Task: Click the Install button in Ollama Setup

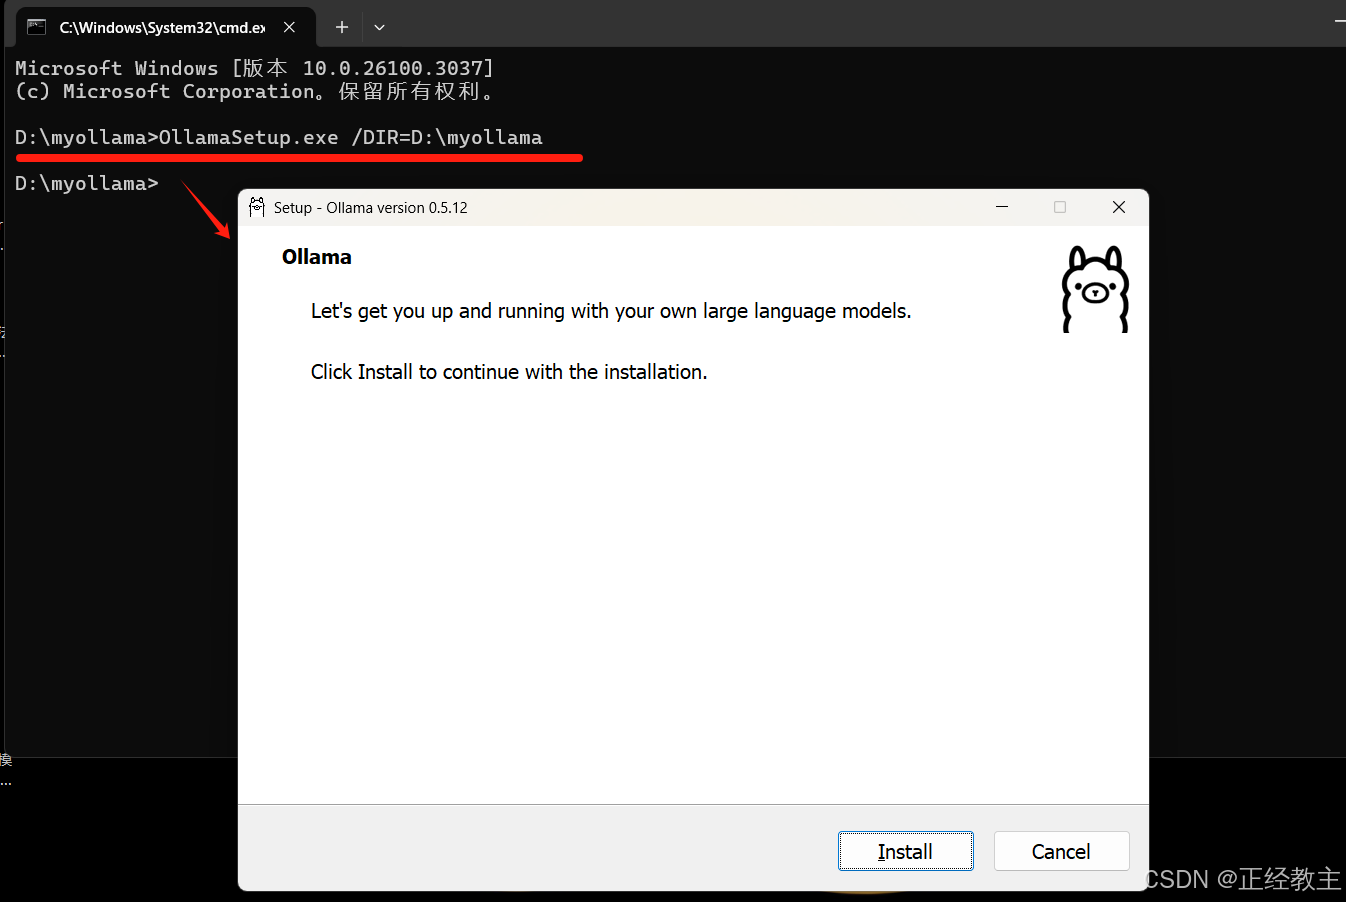Action: pos(905,851)
